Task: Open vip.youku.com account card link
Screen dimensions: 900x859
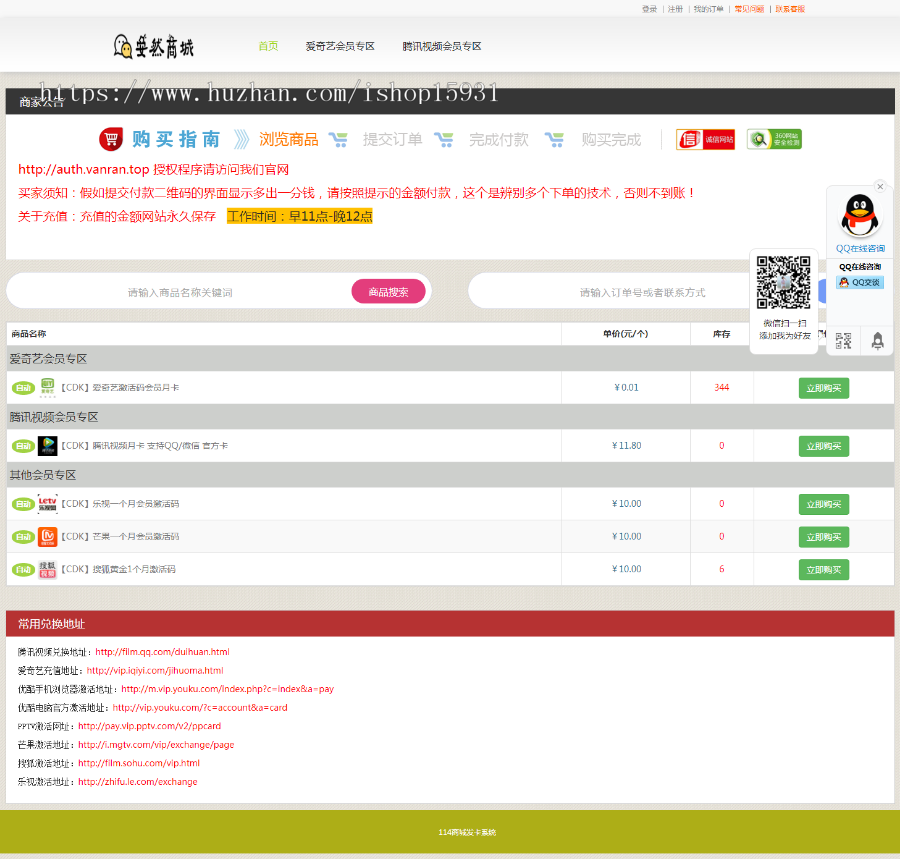Action: pos(200,708)
